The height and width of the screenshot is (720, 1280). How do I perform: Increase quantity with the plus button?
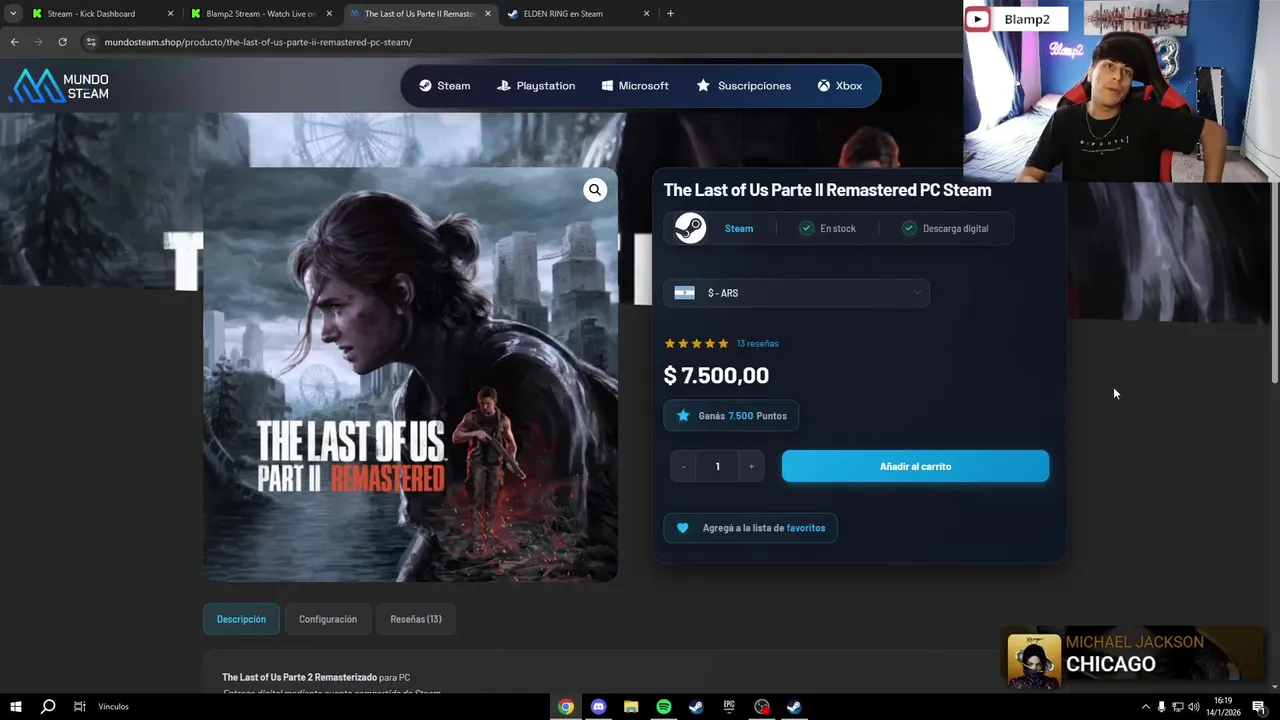752,466
